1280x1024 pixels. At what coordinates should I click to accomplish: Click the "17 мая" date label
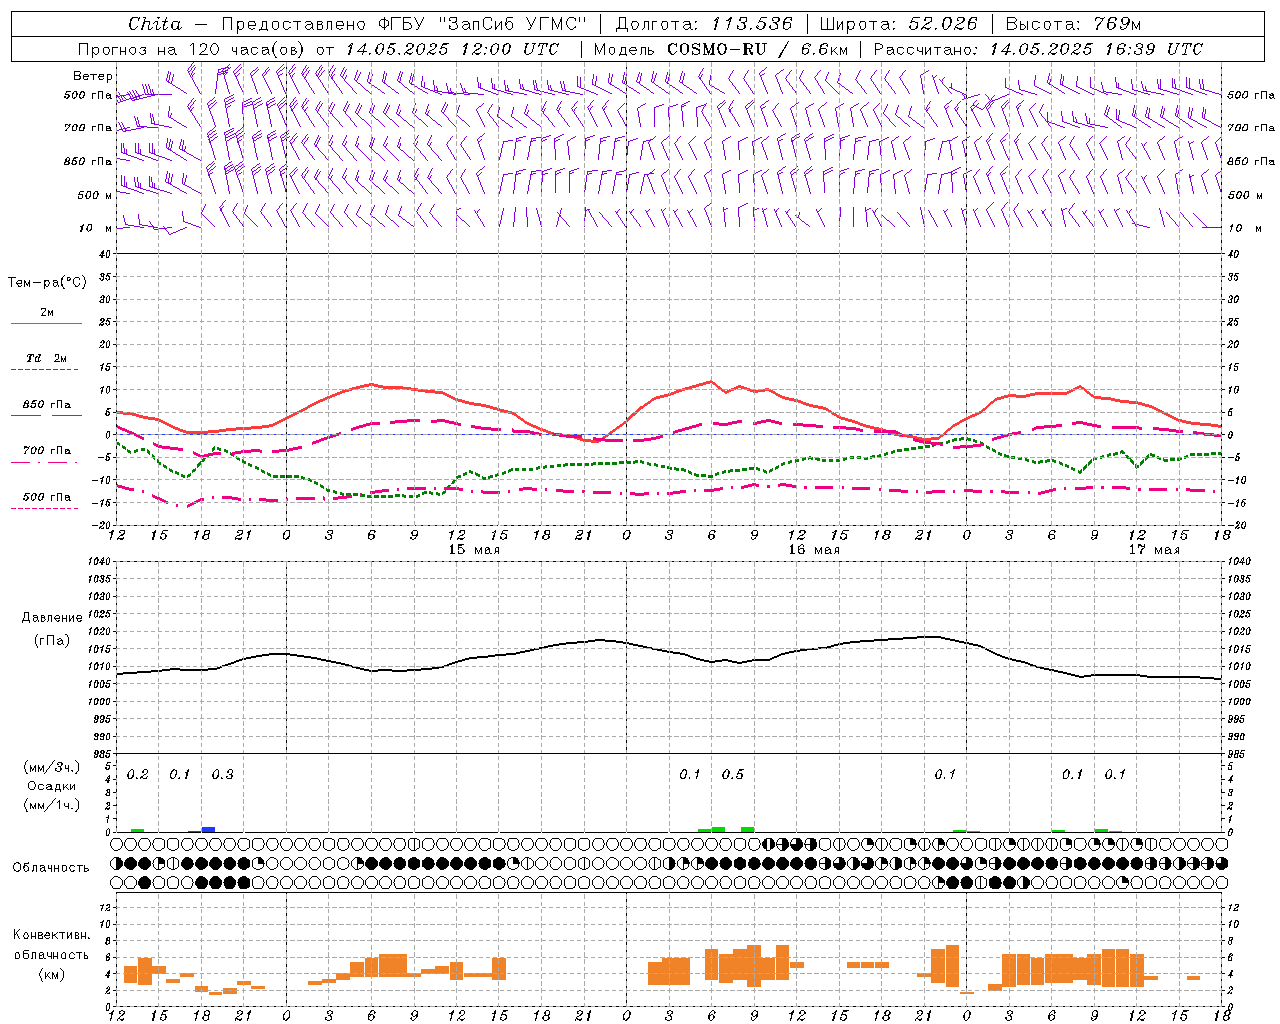tap(1154, 550)
